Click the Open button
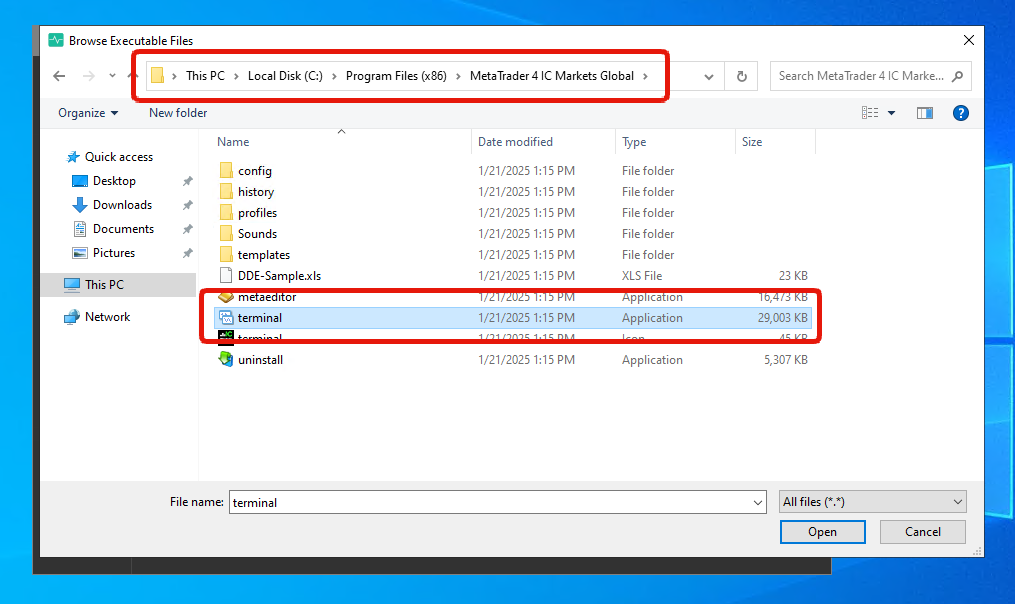This screenshot has height=604, width=1015. tap(822, 531)
